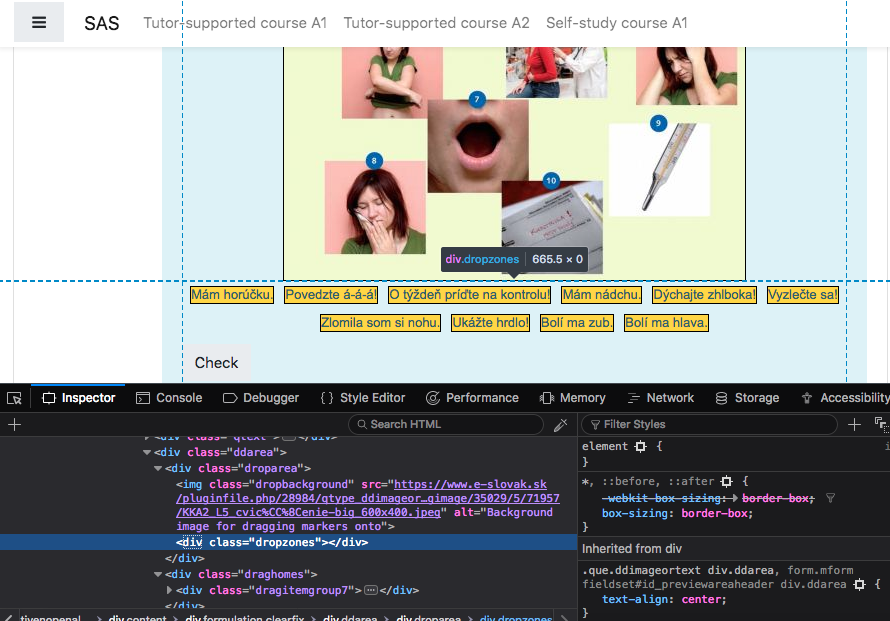The height and width of the screenshot is (621, 890).
Task: Collapse the div class ddarea node
Action: point(147,452)
